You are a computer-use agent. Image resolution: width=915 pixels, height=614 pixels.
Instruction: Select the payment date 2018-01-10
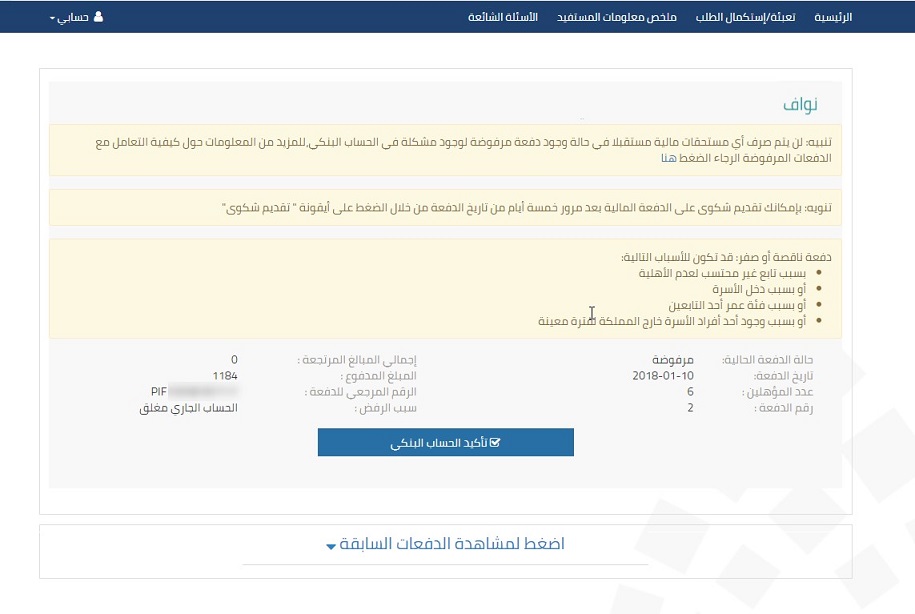[663, 376]
